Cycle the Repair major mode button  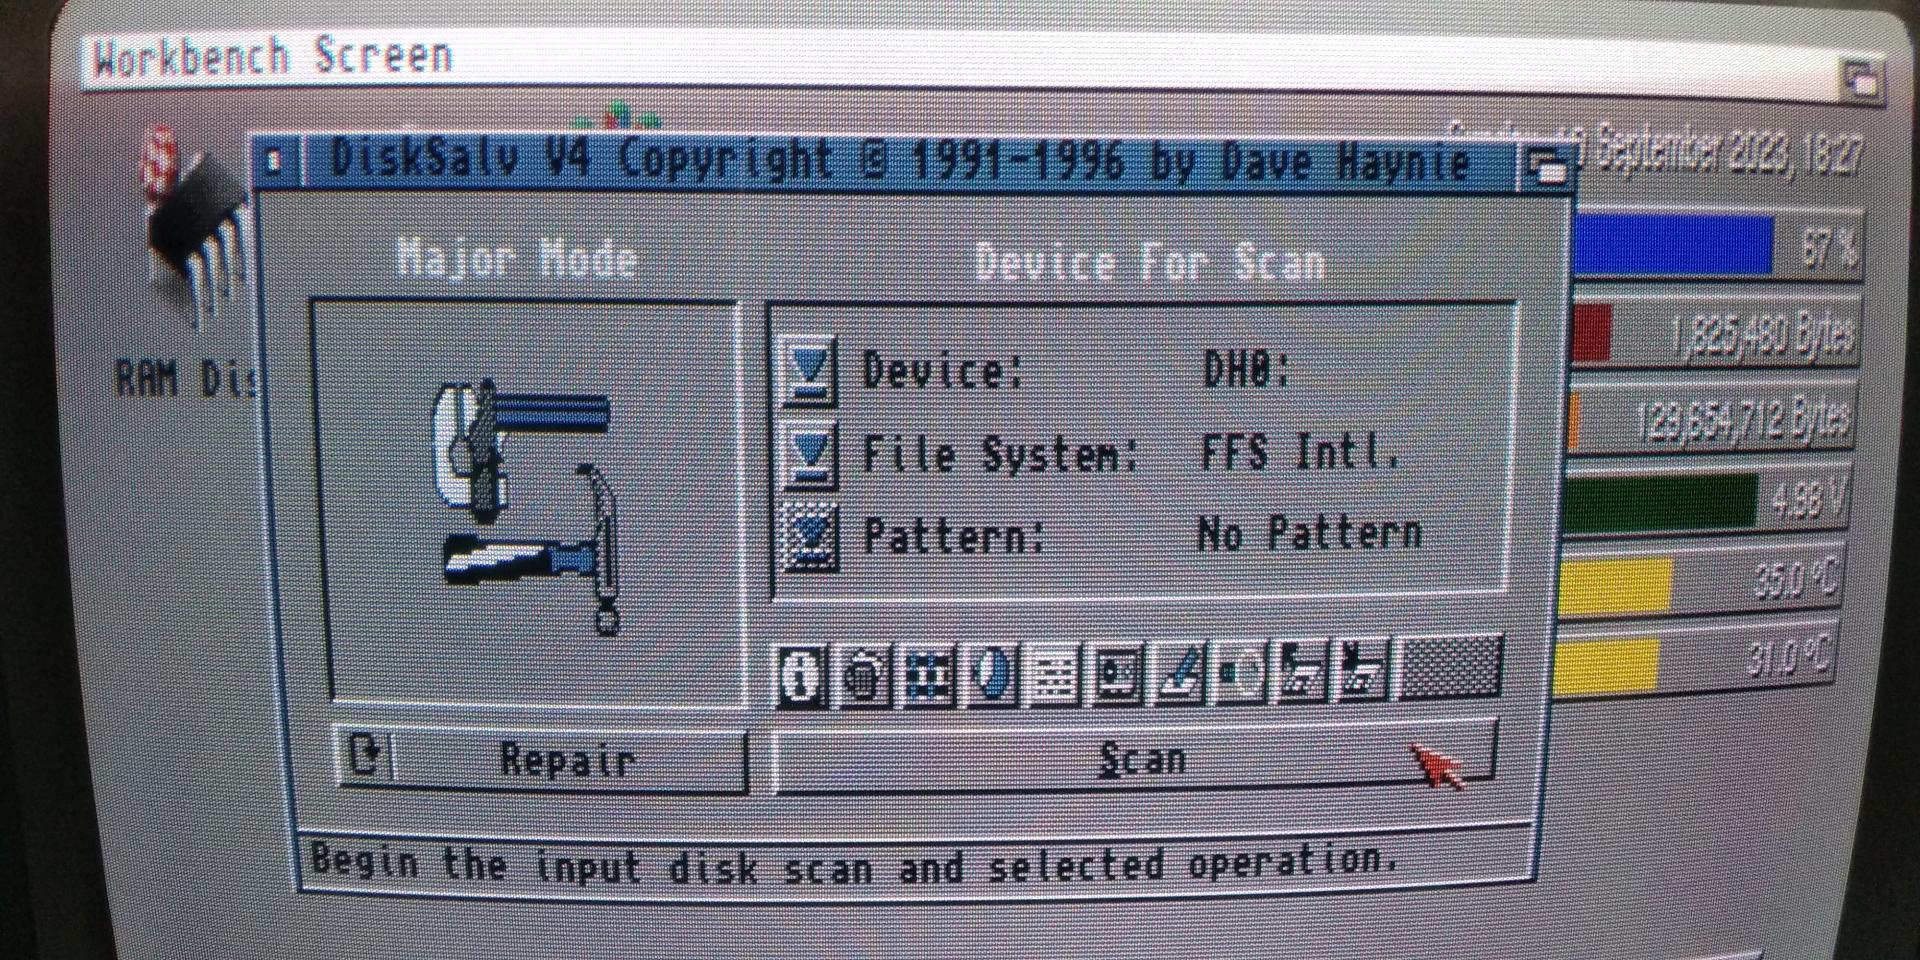pyautogui.click(x=542, y=759)
